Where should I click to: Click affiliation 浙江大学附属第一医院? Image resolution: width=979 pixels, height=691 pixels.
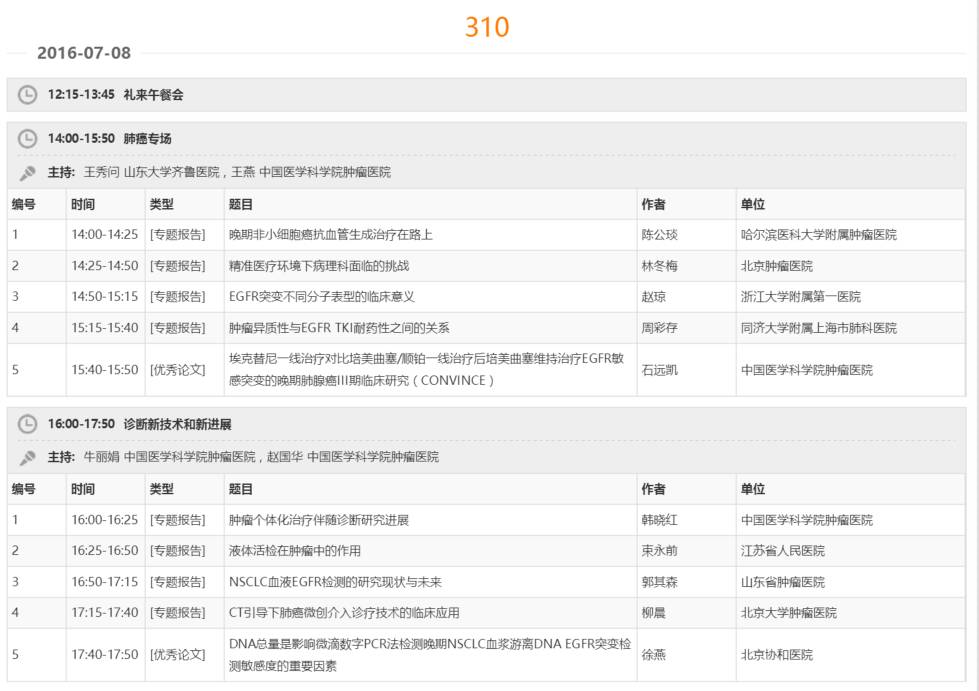coord(800,296)
